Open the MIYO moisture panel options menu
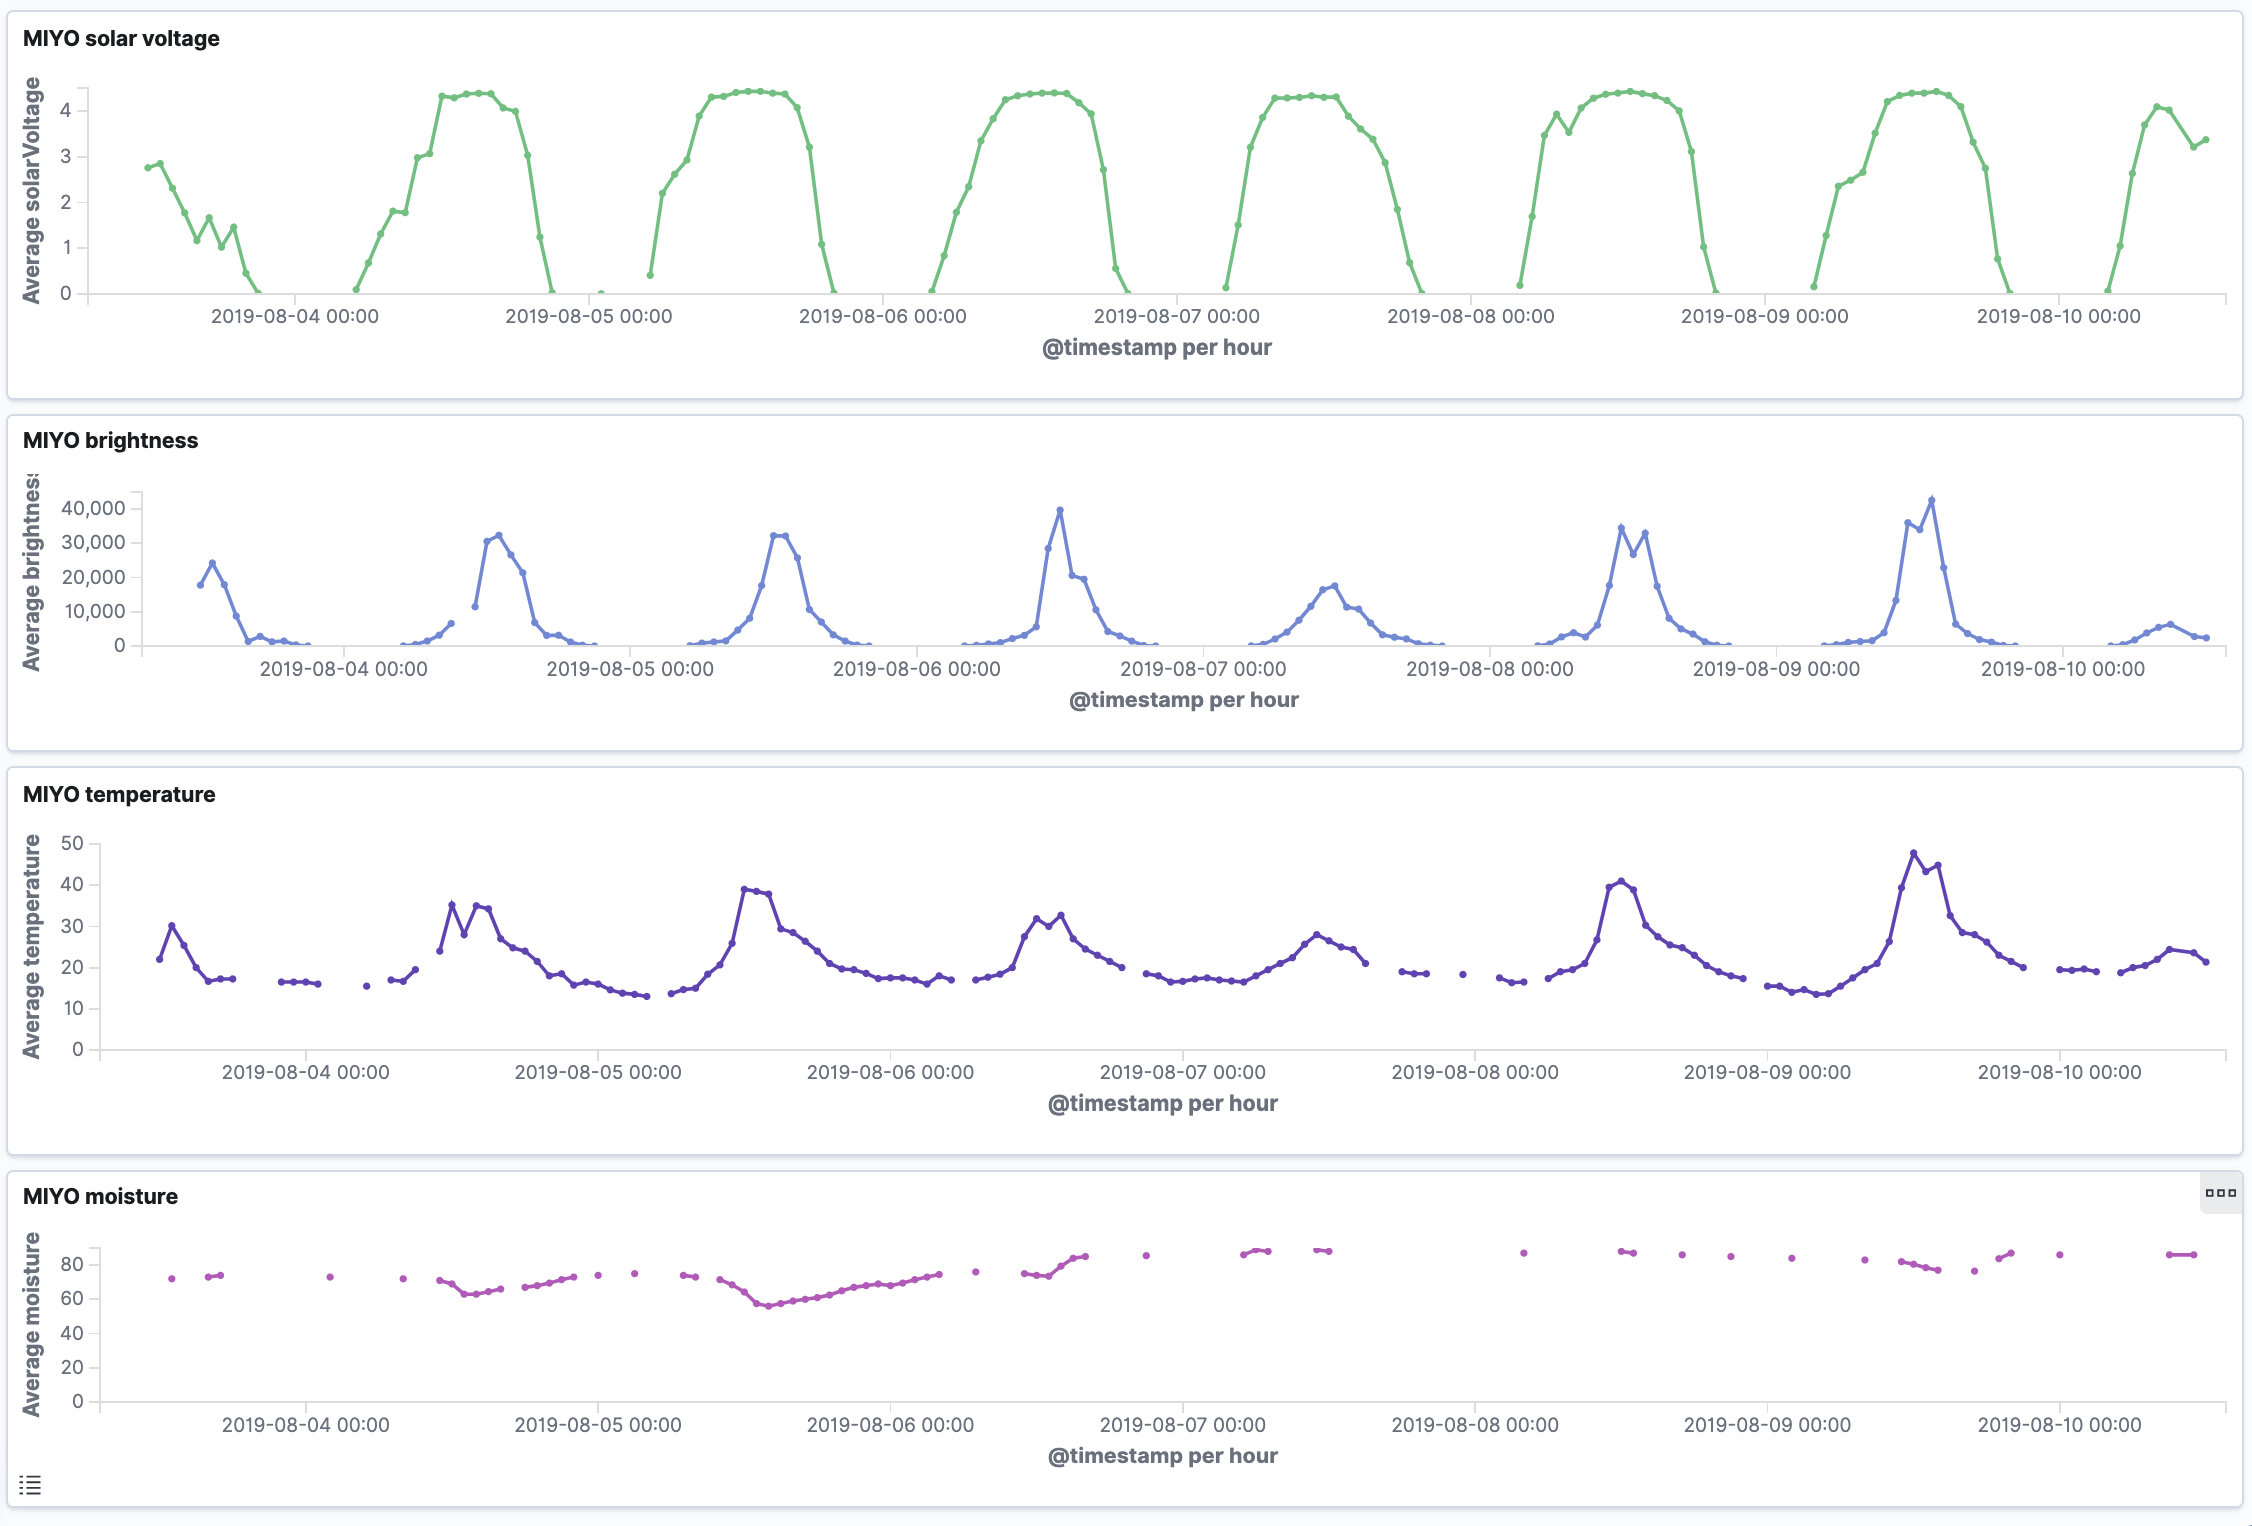This screenshot has width=2252, height=1526. [2220, 1192]
